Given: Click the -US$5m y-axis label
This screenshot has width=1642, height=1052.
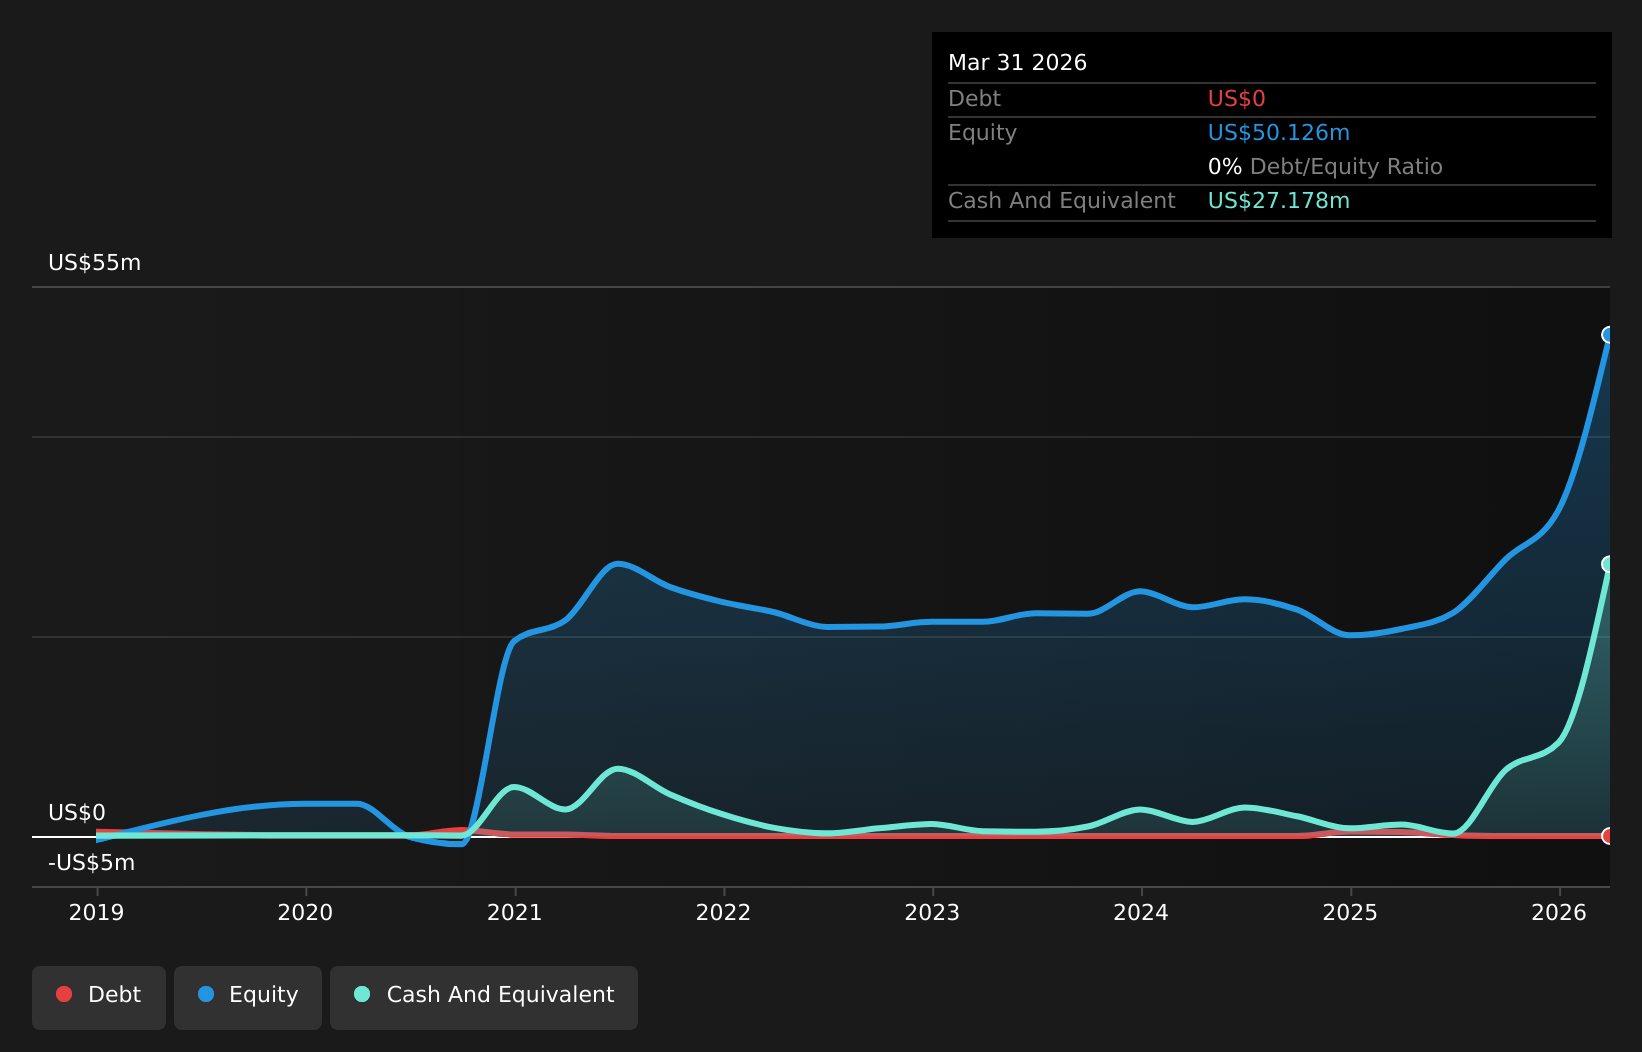Looking at the screenshot, I should (x=91, y=863).
